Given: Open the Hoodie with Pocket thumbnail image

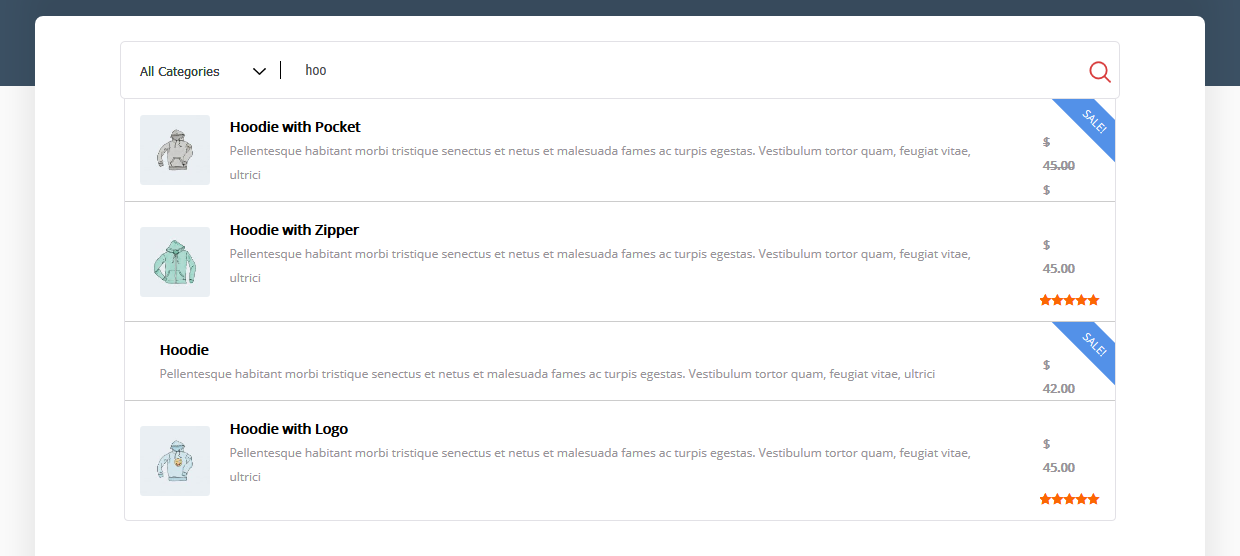Looking at the screenshot, I should click(175, 150).
